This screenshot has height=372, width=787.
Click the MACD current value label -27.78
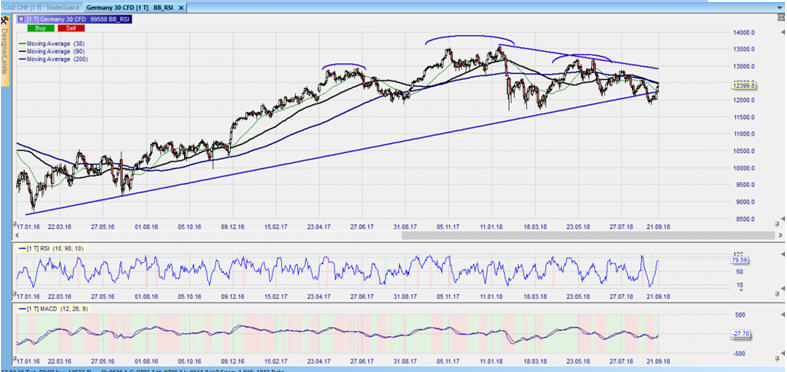741,334
